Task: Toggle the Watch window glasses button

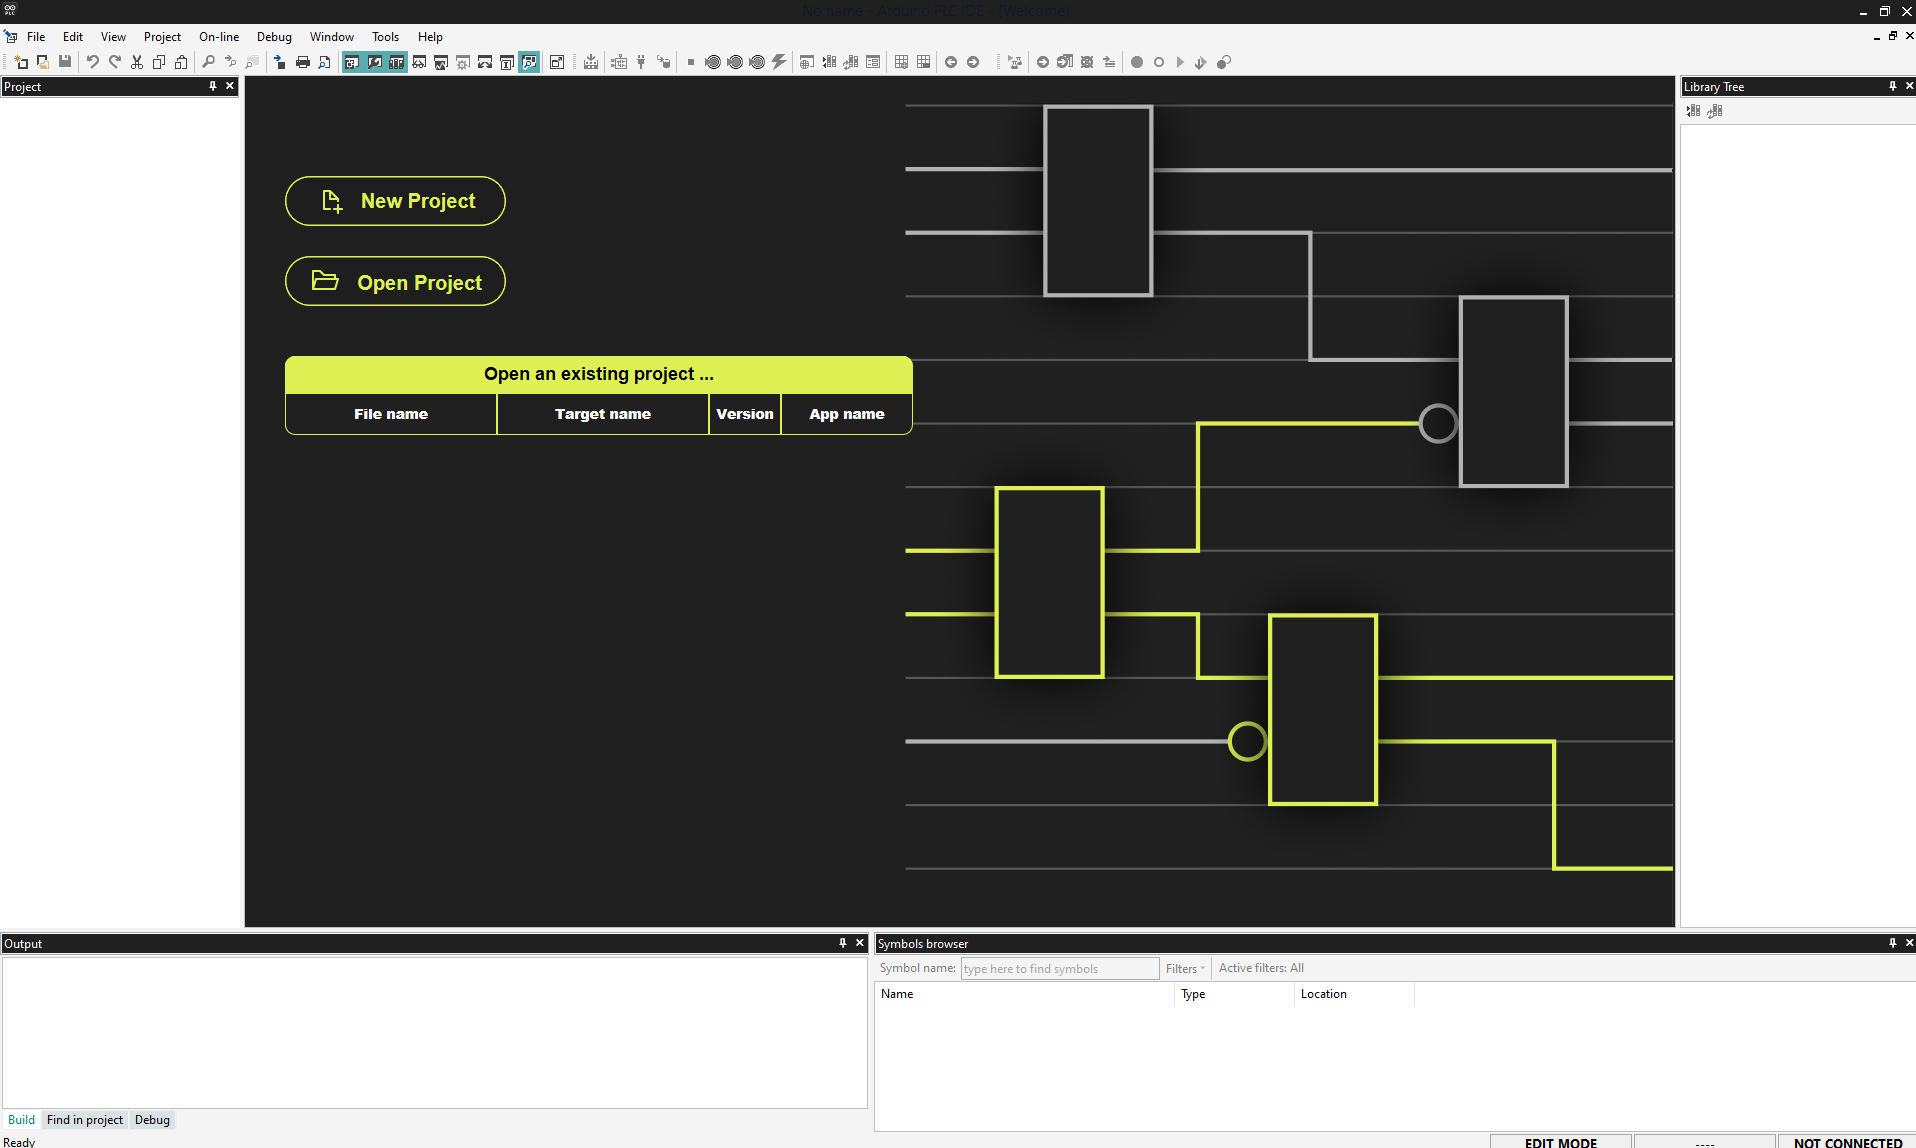Action: click(419, 62)
